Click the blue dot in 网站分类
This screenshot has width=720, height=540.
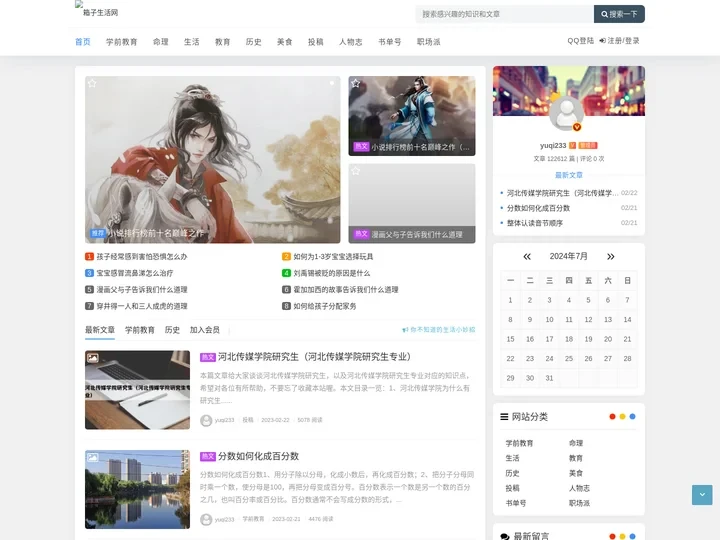632,416
